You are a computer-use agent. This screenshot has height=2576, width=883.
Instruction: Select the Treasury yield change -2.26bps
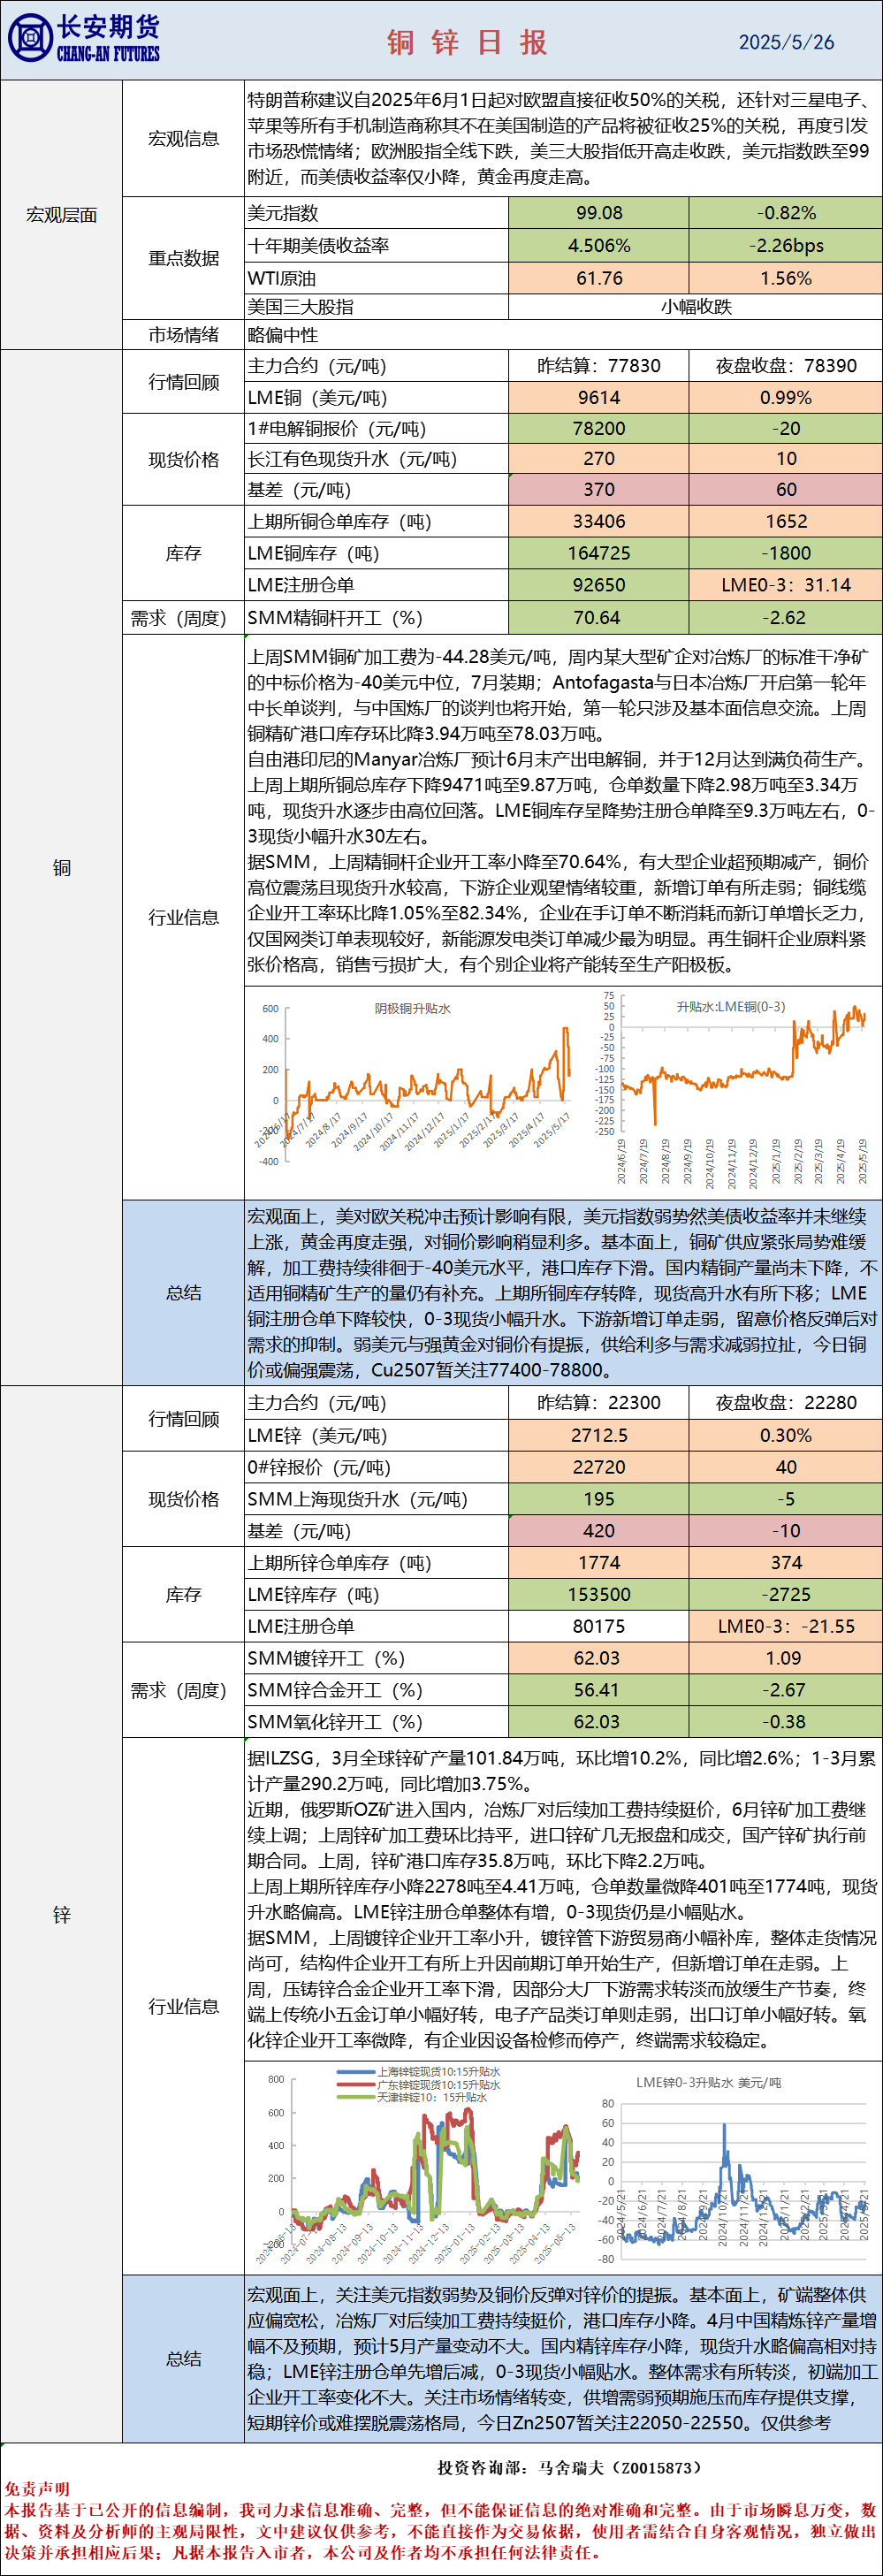786,246
